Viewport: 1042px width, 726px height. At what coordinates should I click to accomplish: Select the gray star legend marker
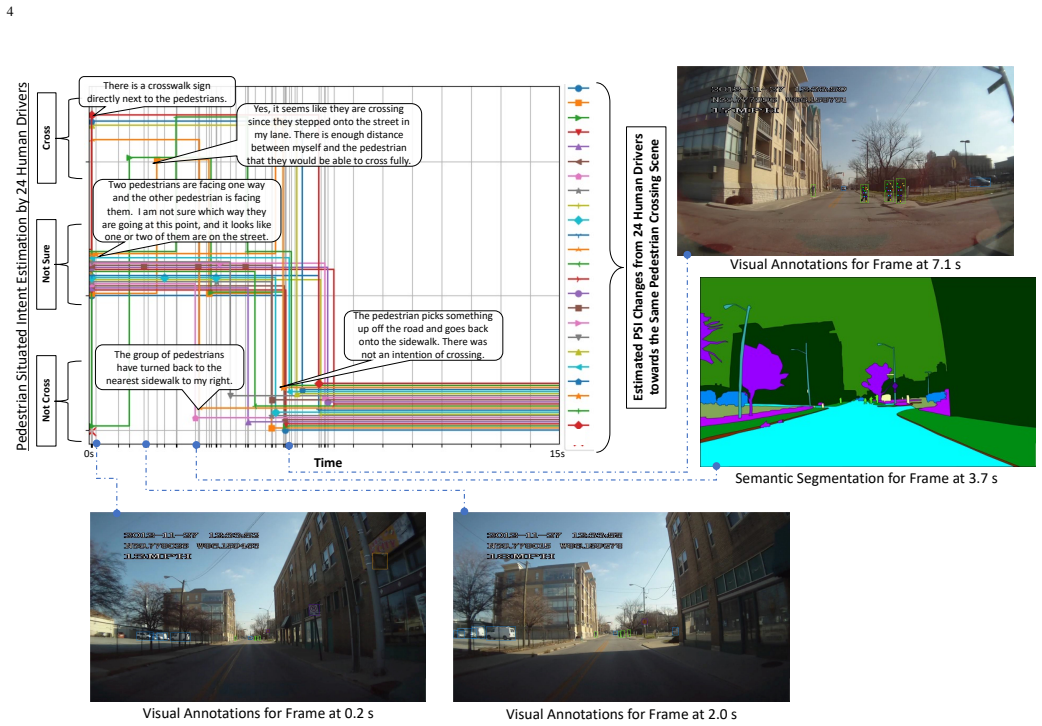[x=578, y=191]
